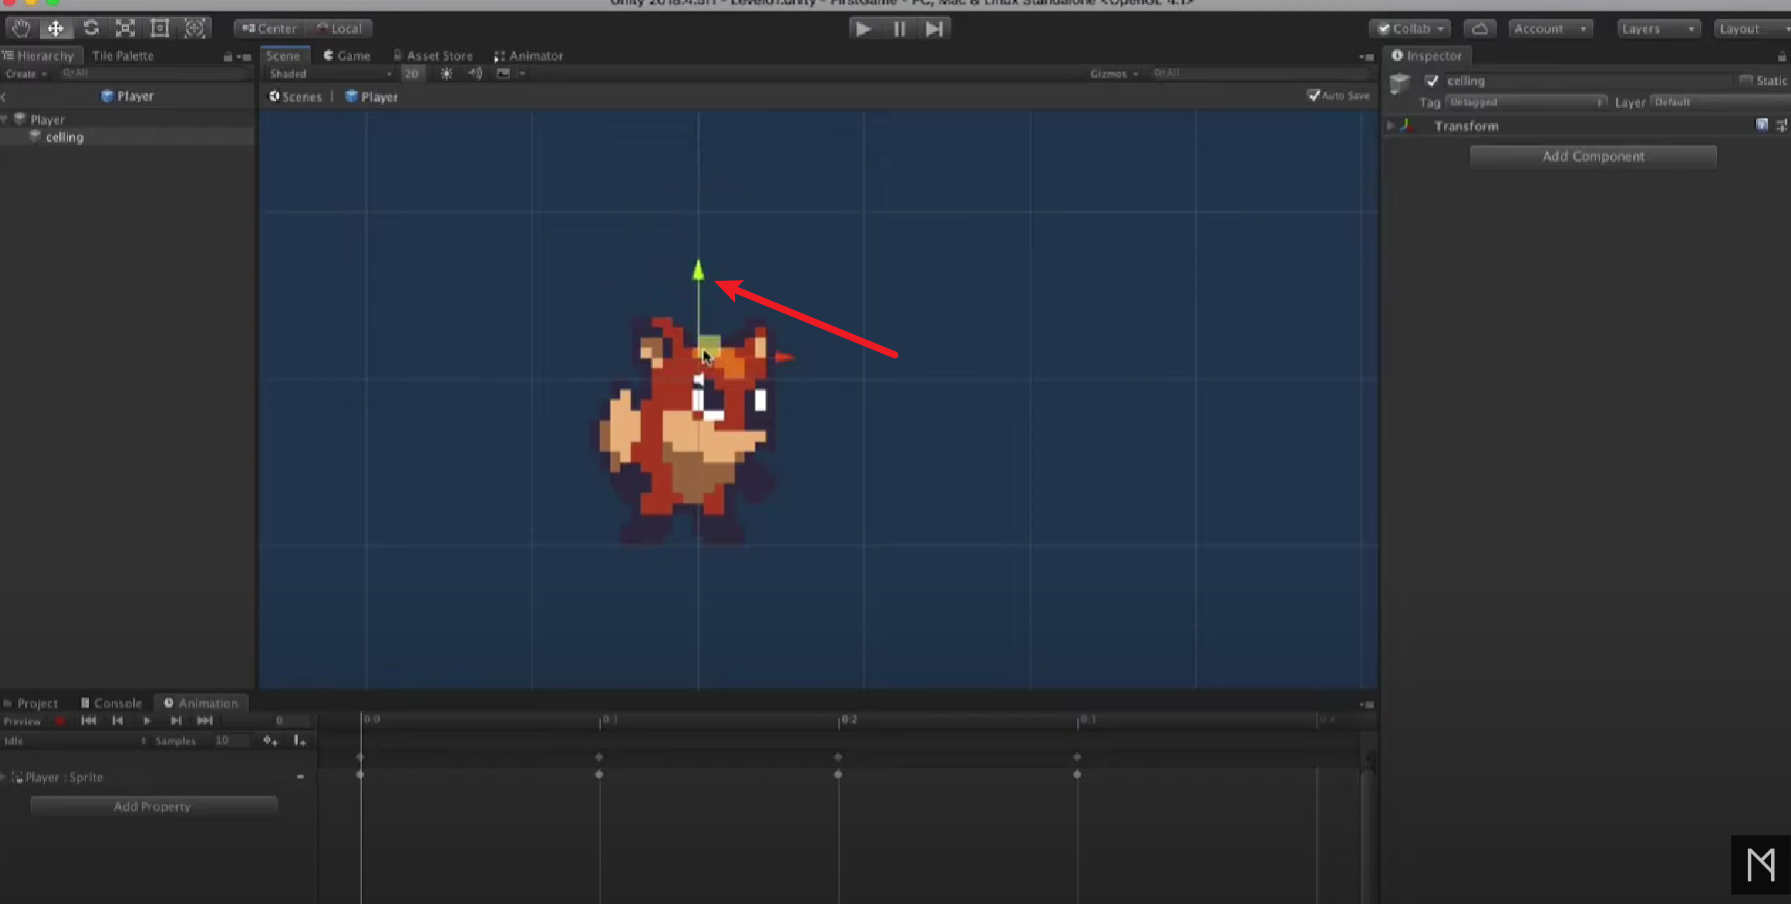The width and height of the screenshot is (1791, 904).
Task: Switch to the Animation tab
Action: coord(201,703)
